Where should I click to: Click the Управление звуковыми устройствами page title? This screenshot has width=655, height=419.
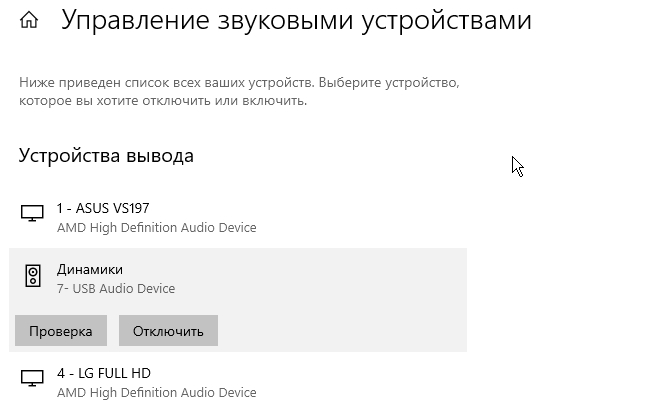pyautogui.click(x=296, y=21)
